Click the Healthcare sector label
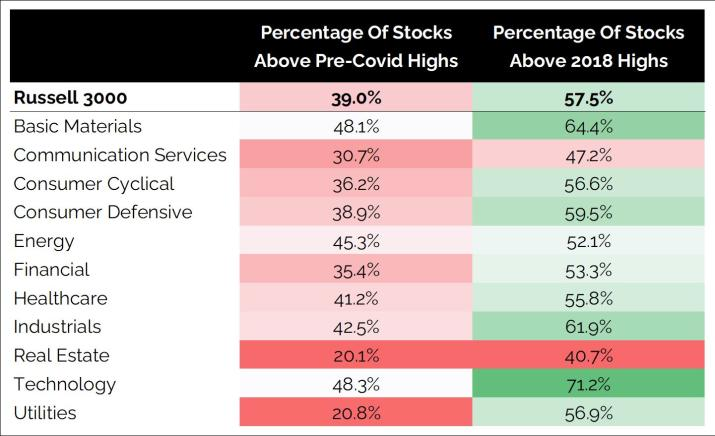Viewport: 715px width, 436px height. 60,298
